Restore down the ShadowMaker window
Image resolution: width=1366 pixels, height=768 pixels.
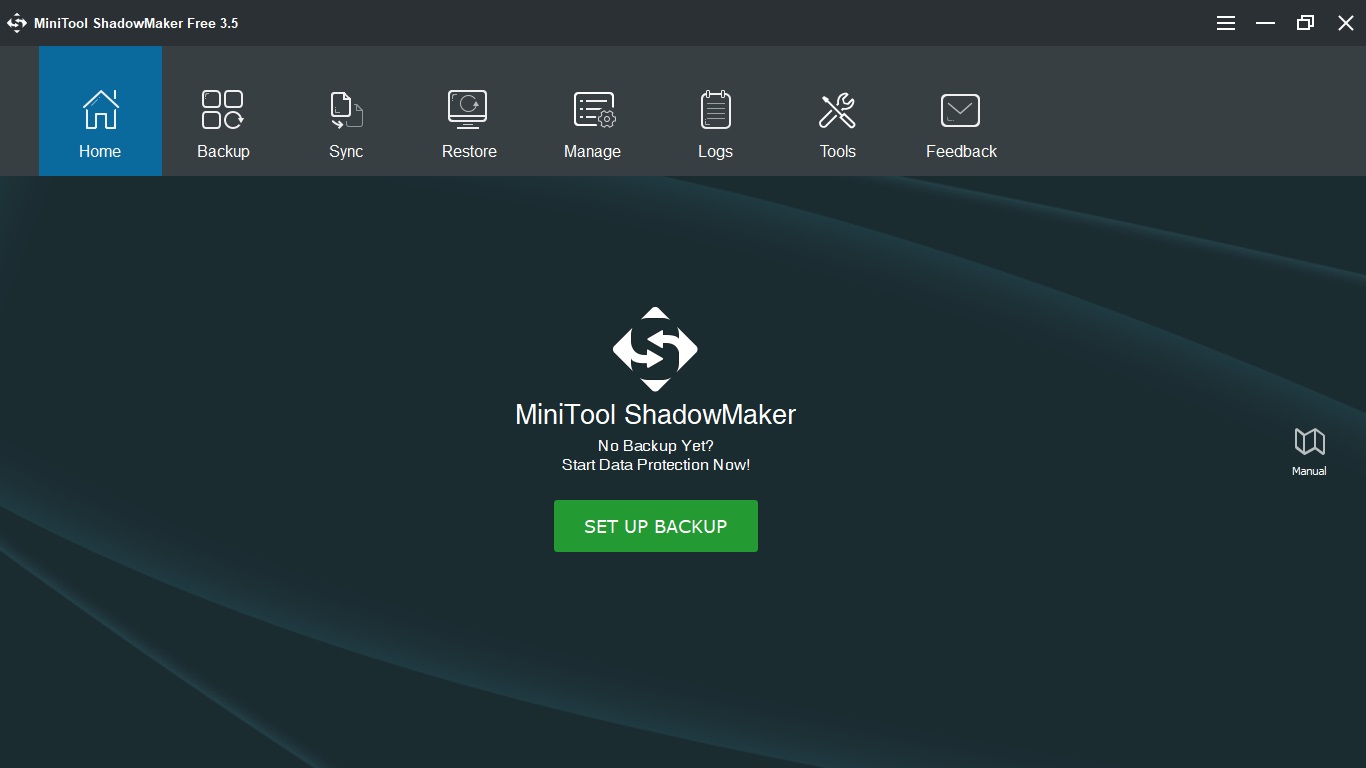click(x=1306, y=23)
